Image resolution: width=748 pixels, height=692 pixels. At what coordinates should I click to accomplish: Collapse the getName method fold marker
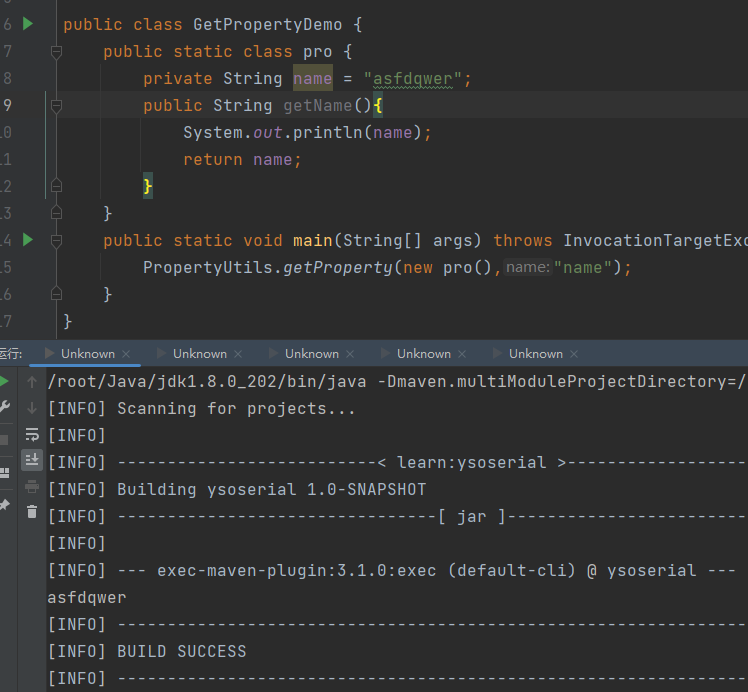[x=56, y=105]
